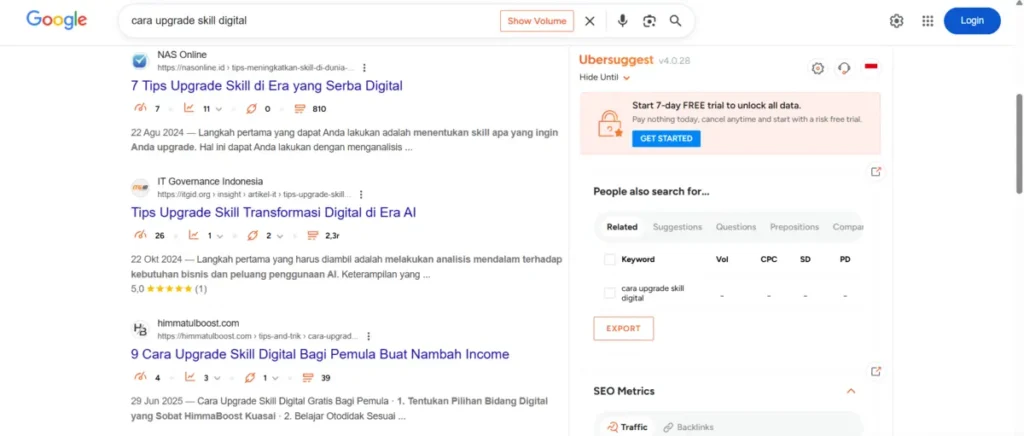Click the 810 value on NAS Online result
Viewport: 1024px width, 436px height.
pyautogui.click(x=319, y=109)
